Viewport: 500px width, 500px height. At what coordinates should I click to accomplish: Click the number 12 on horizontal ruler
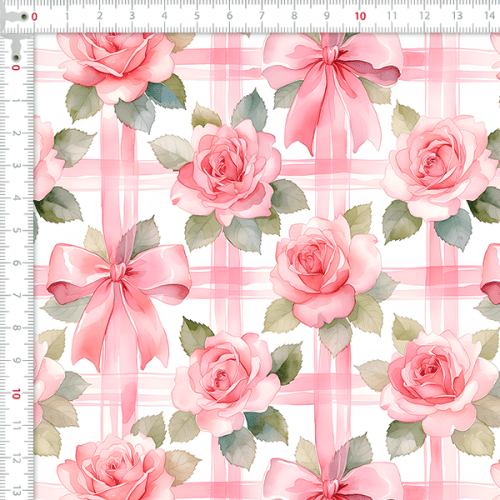pyautogui.click(x=424, y=16)
